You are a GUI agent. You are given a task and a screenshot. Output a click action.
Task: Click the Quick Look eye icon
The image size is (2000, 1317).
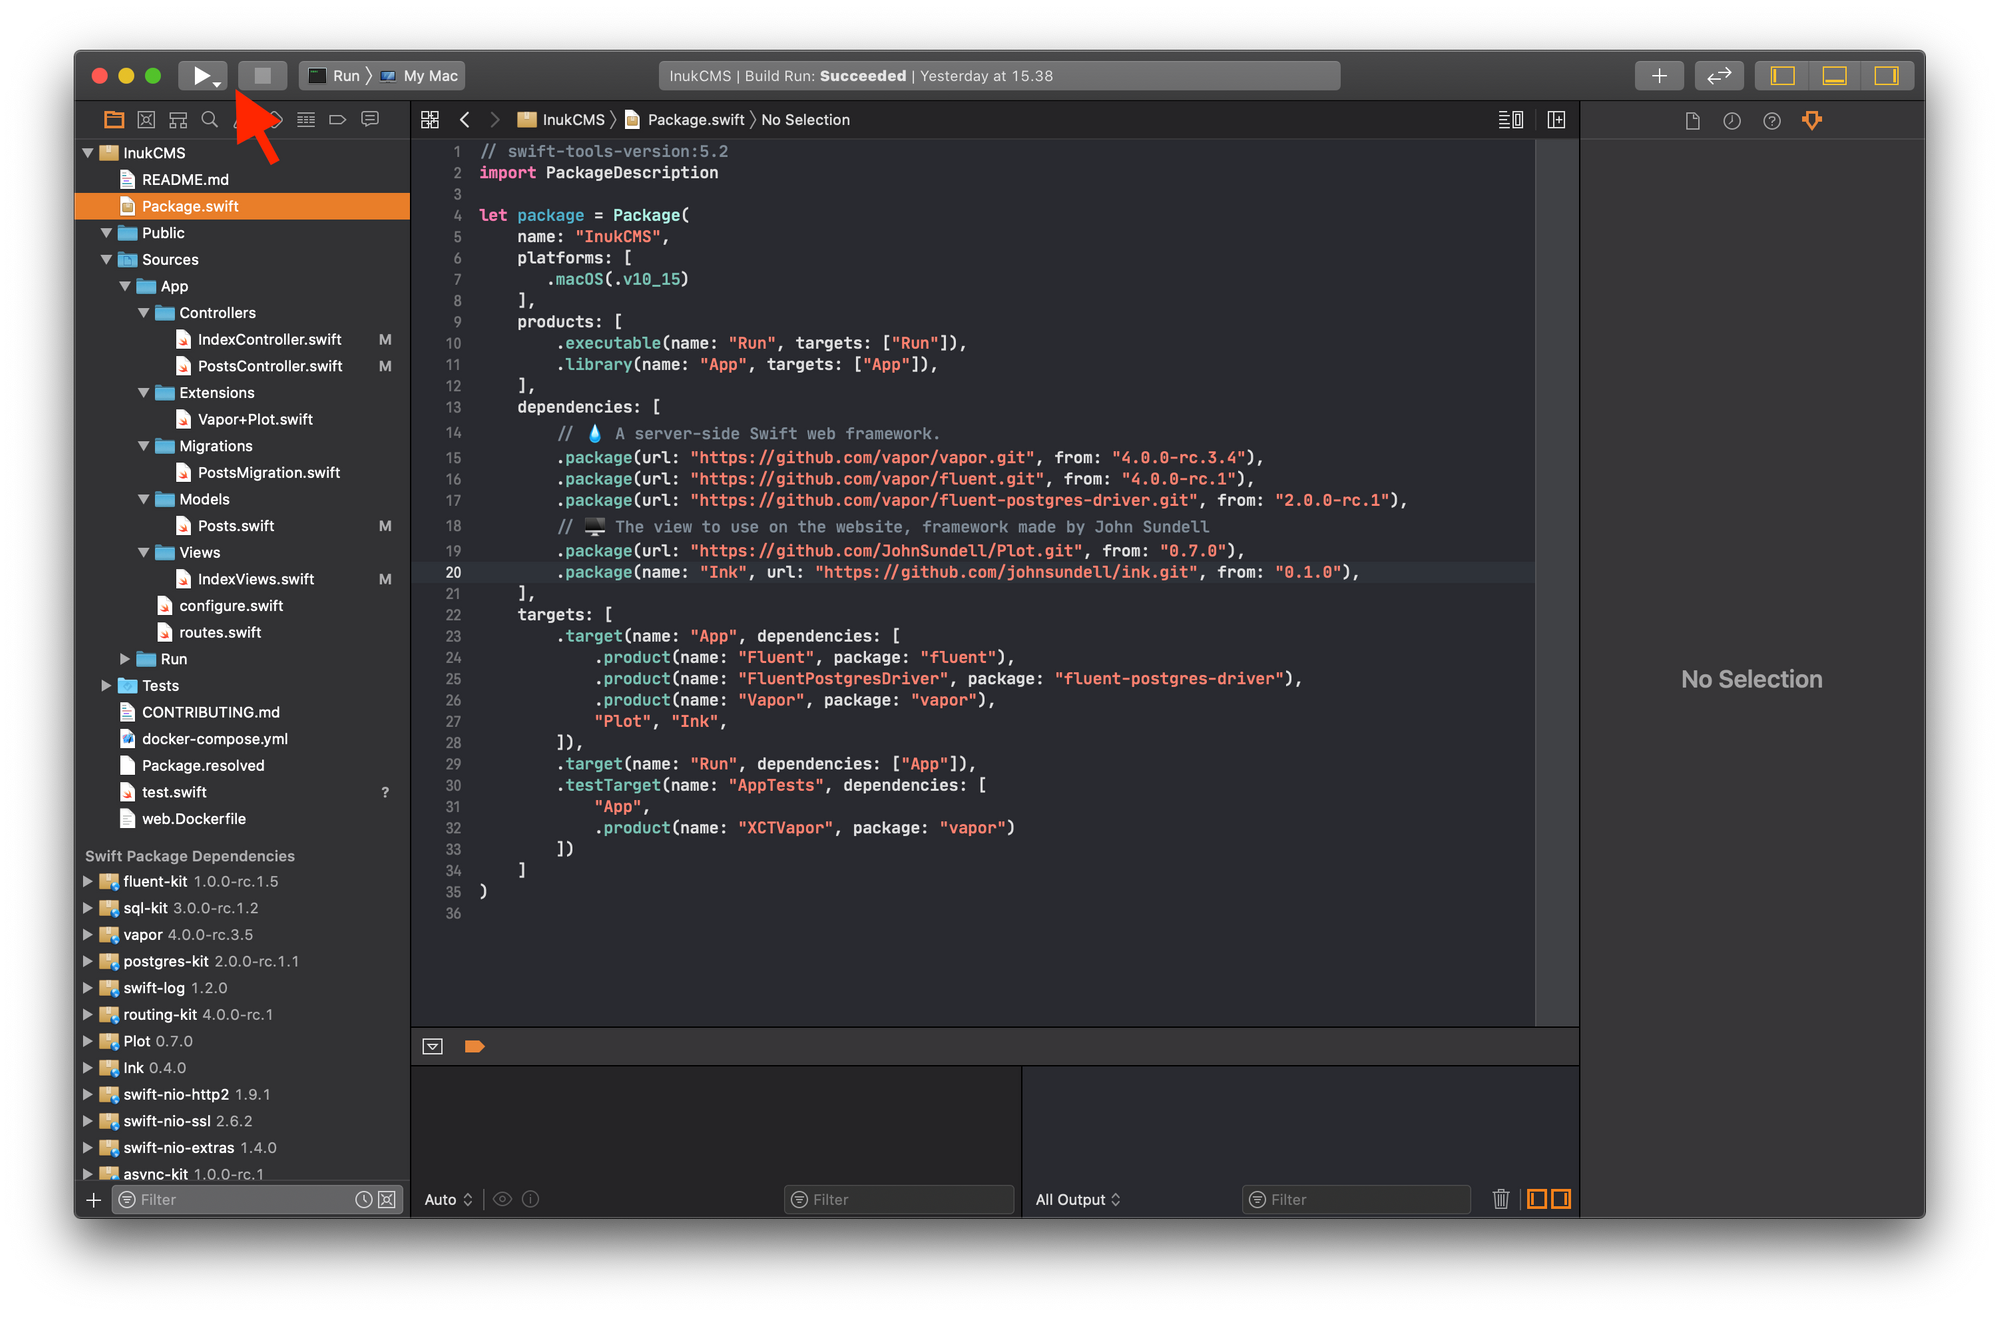point(503,1199)
